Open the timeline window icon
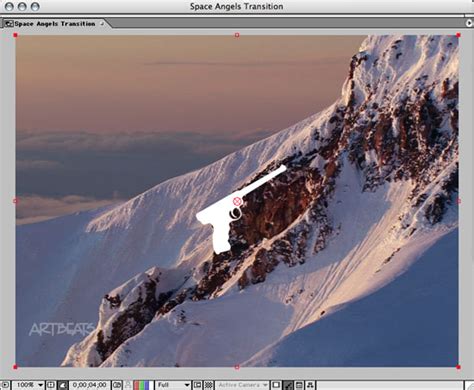 pyautogui.click(x=299, y=385)
